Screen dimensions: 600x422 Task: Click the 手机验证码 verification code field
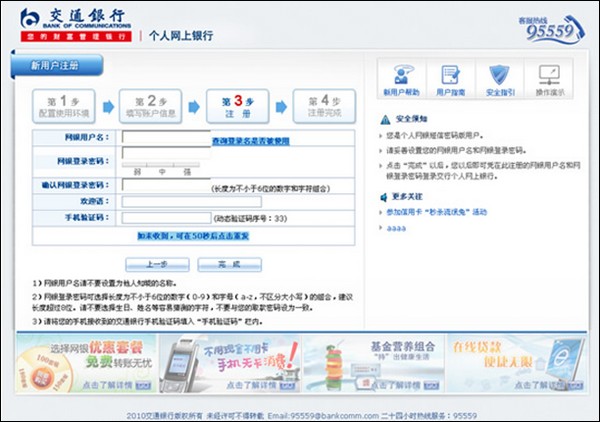[165, 217]
